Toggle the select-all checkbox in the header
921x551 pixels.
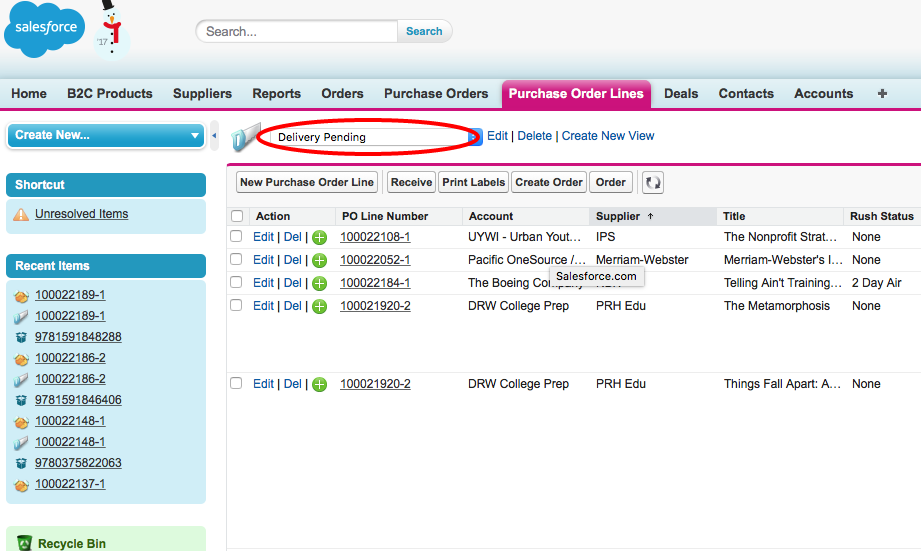[x=237, y=216]
